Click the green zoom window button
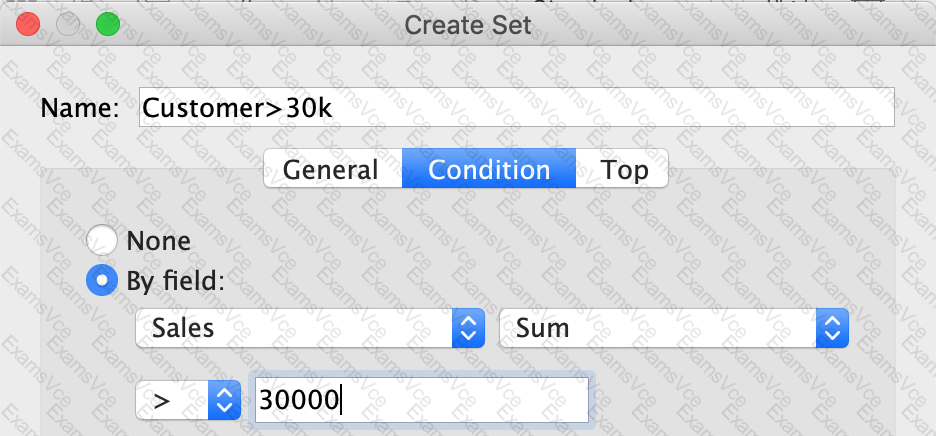The height and width of the screenshot is (436, 936). [108, 24]
